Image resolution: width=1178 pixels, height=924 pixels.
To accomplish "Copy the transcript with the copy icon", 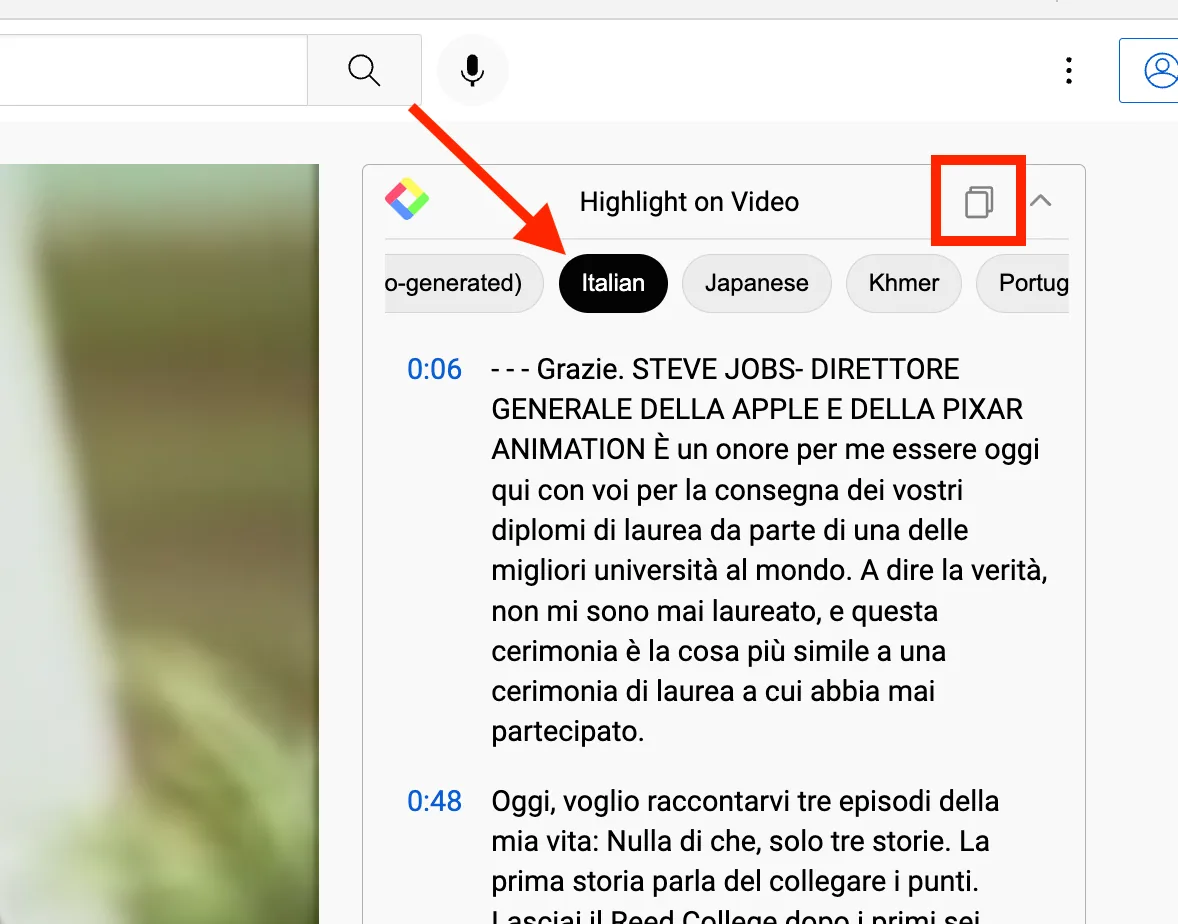I will pyautogui.click(x=978, y=201).
